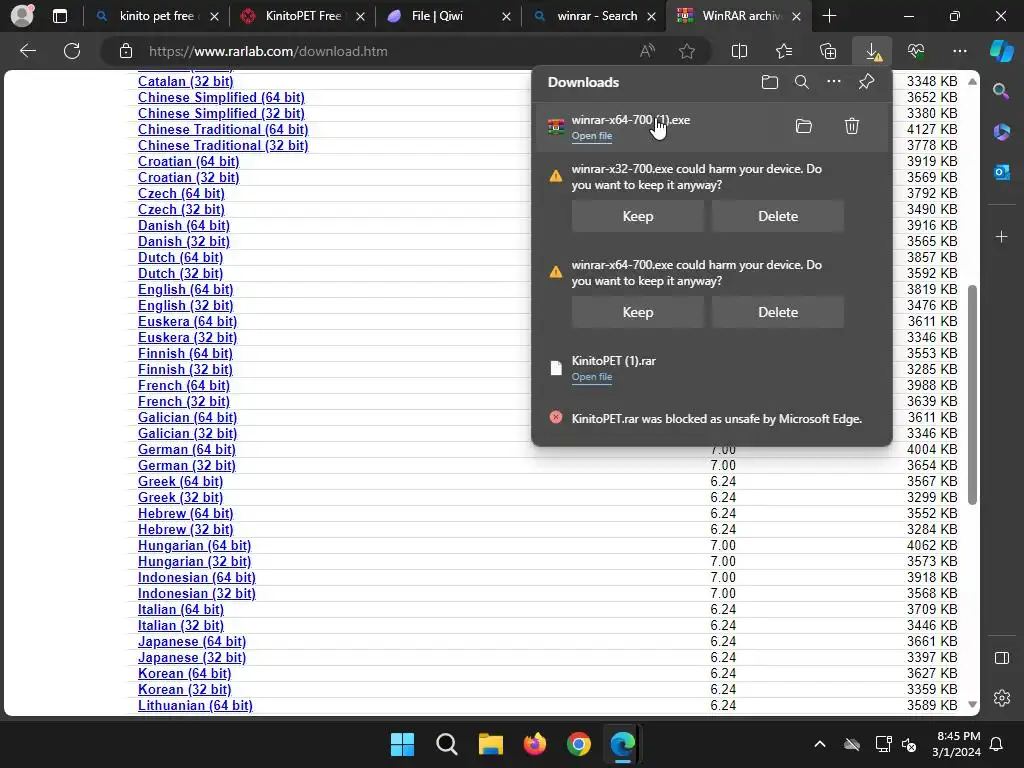This screenshot has height=768, width=1024.
Task: Pin the Downloads panel
Action: (867, 82)
